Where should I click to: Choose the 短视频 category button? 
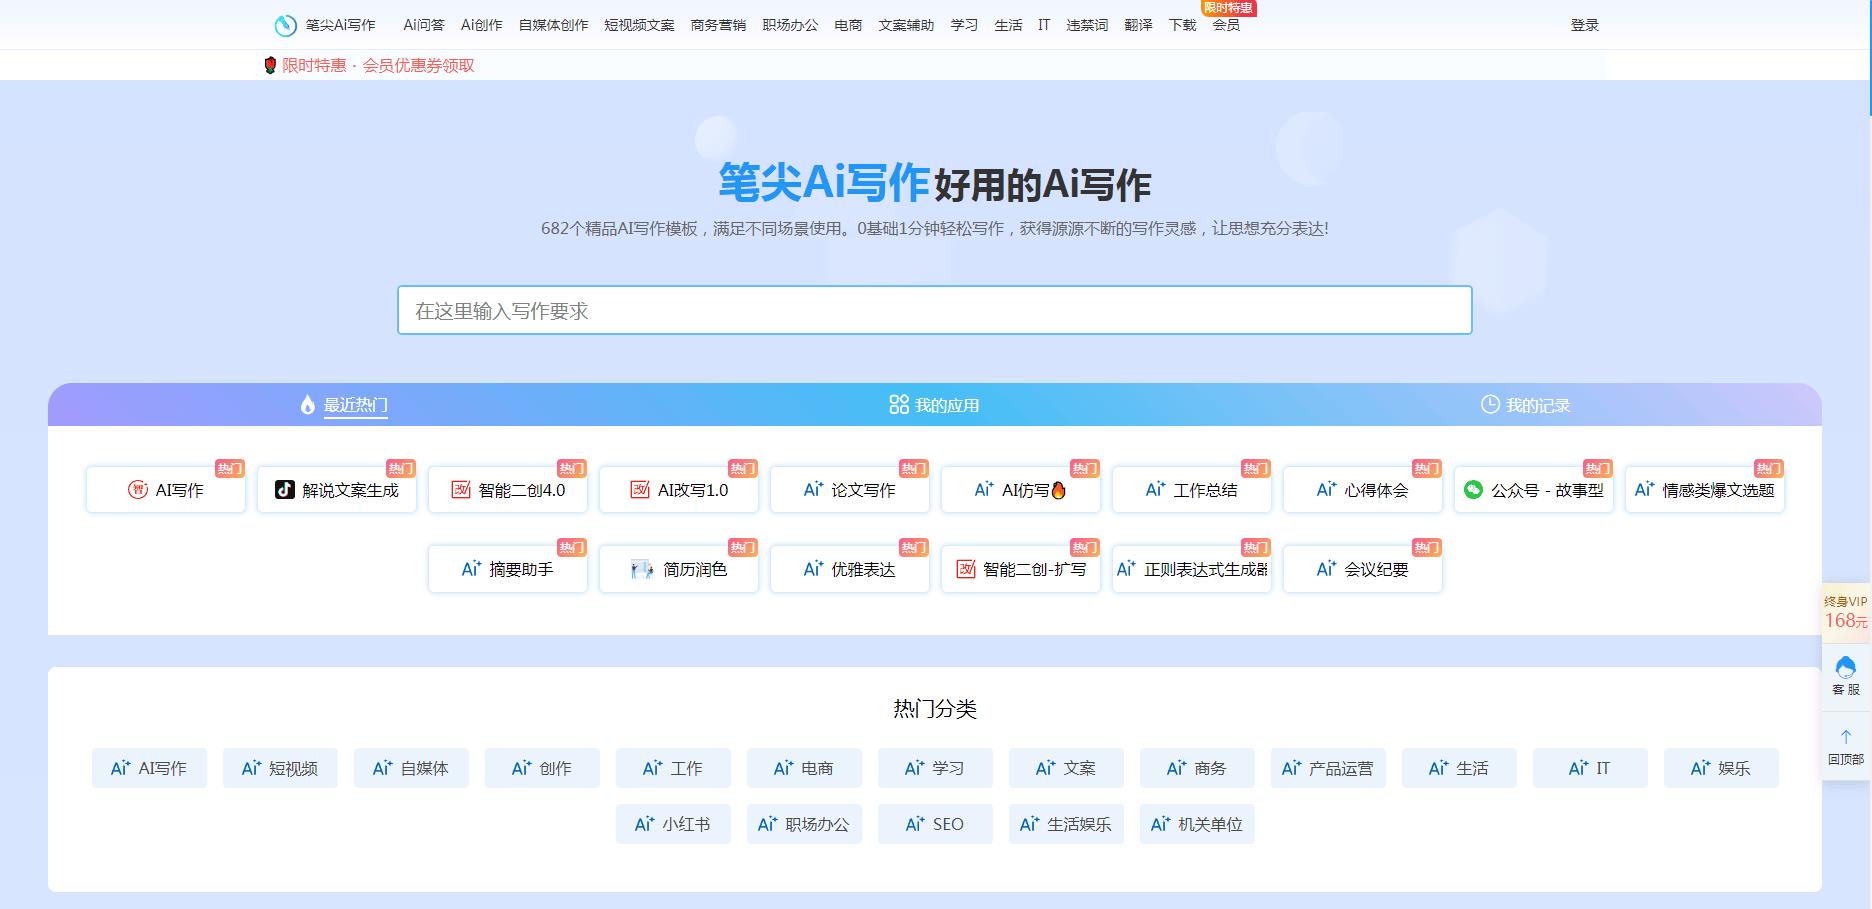280,768
